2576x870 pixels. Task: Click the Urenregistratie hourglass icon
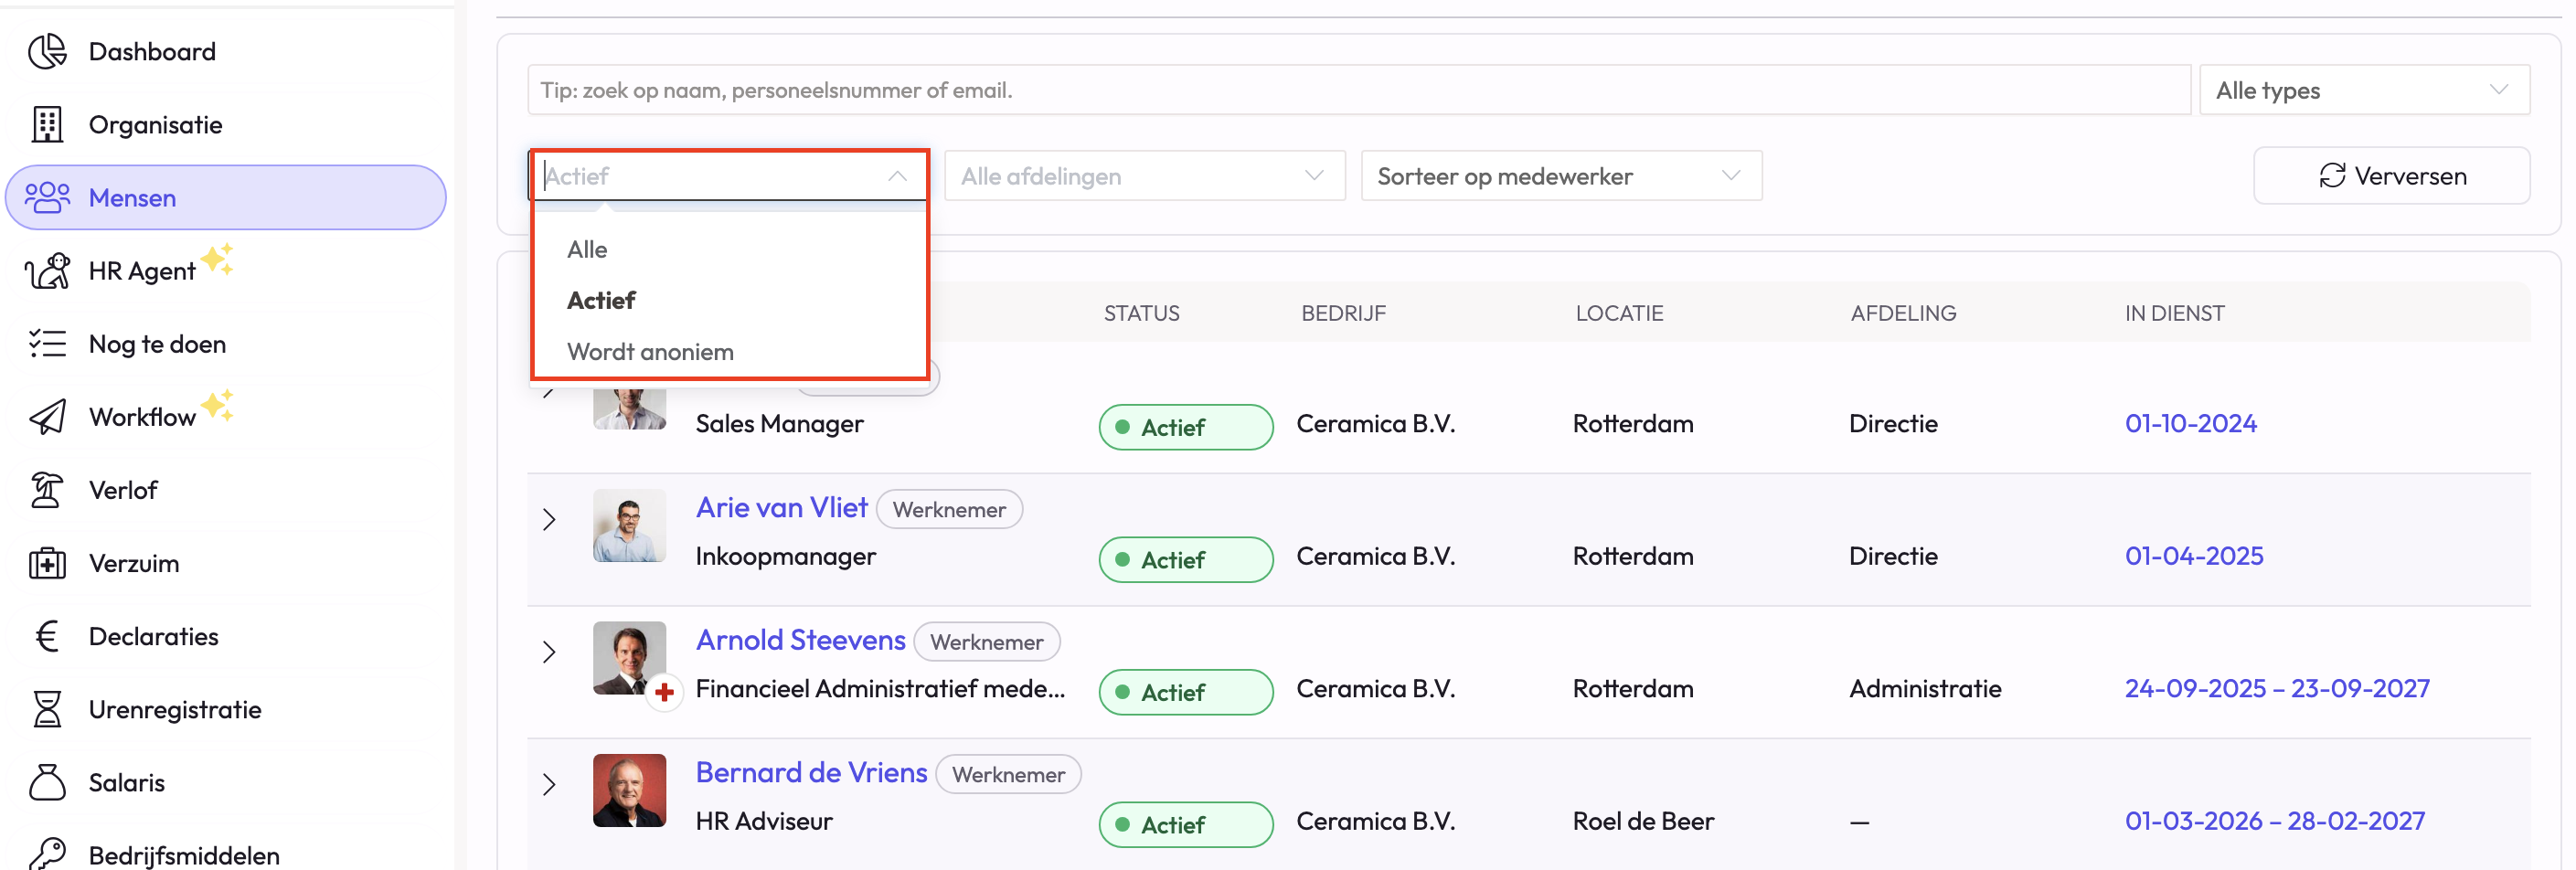47,709
